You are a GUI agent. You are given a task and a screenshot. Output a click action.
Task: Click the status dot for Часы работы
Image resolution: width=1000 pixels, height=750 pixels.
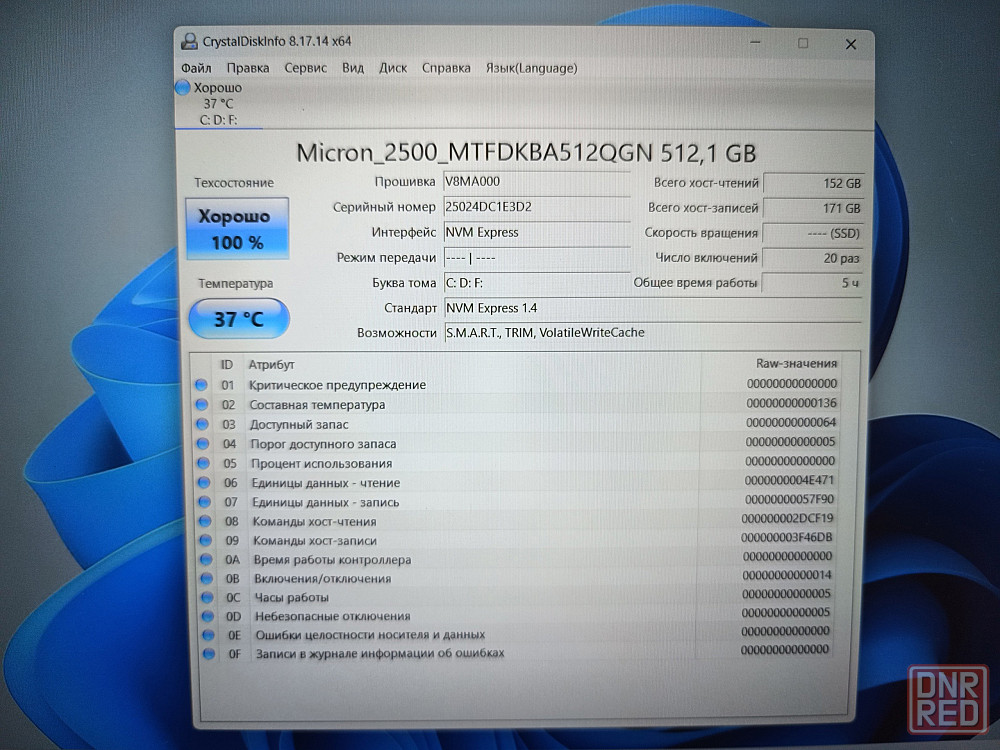[207, 598]
